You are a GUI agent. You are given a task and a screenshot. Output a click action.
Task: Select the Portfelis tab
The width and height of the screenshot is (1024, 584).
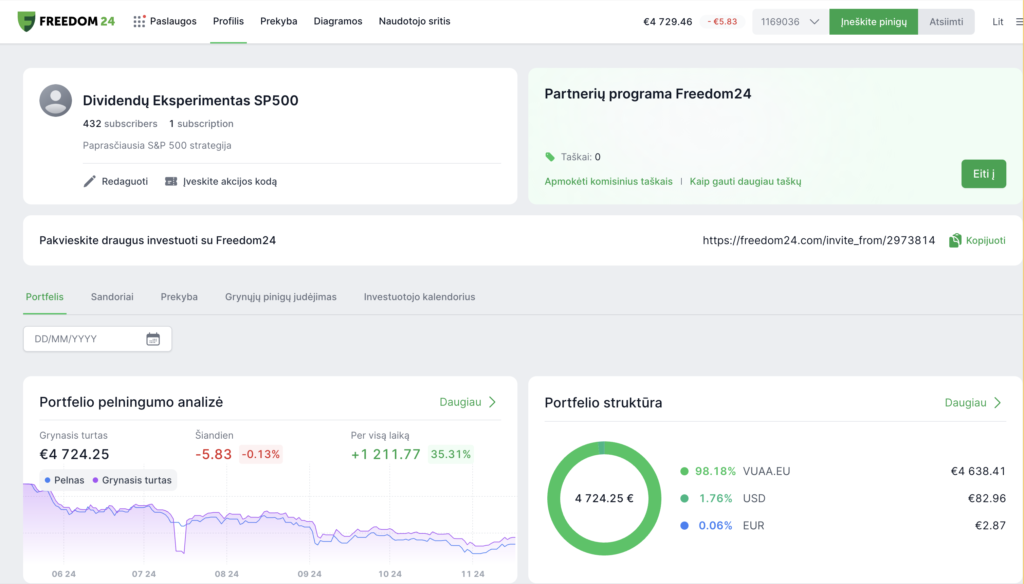(44, 297)
